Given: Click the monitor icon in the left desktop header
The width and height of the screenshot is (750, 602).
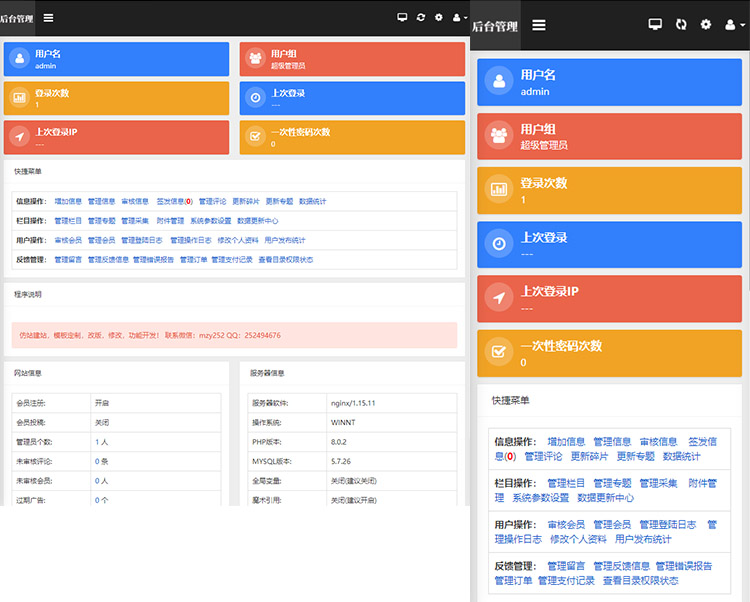Looking at the screenshot, I should tap(402, 18).
